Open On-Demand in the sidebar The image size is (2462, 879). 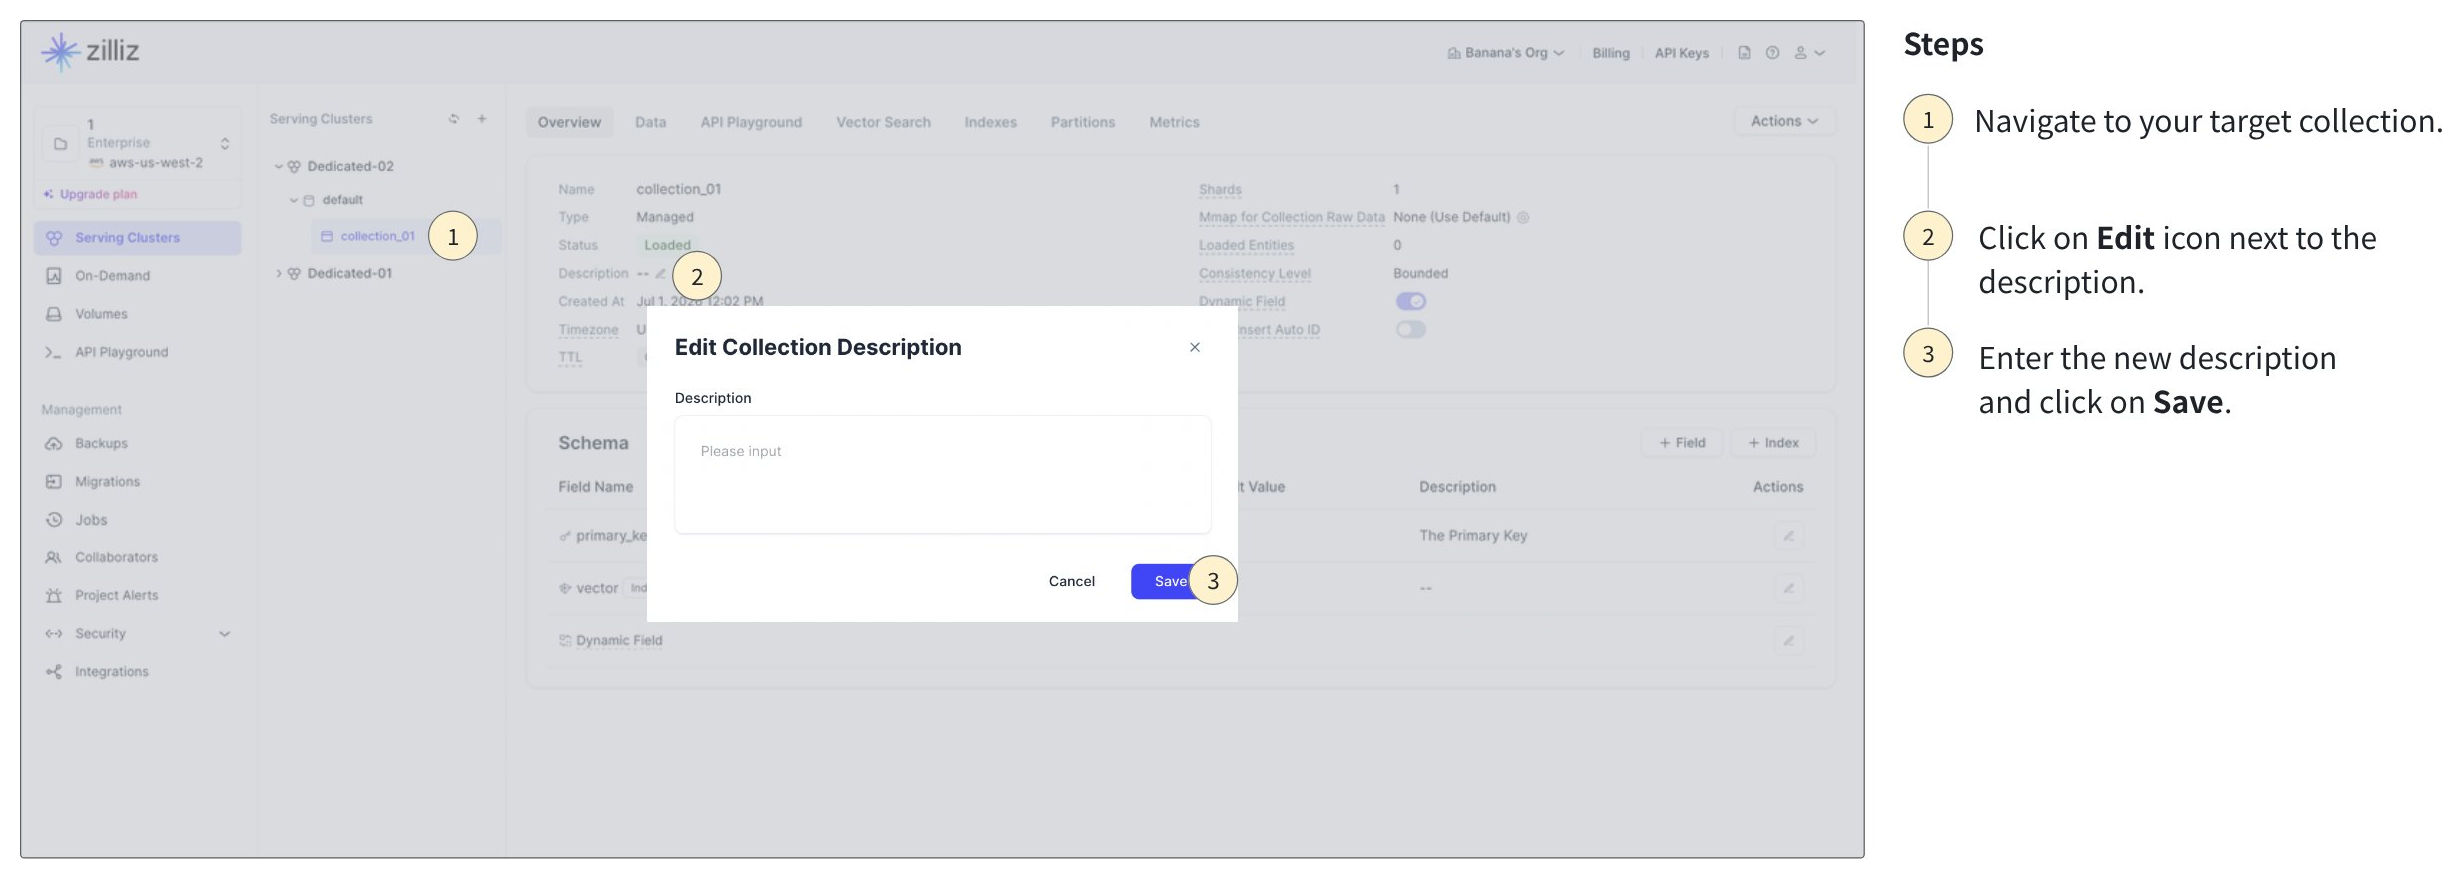tap(138, 276)
